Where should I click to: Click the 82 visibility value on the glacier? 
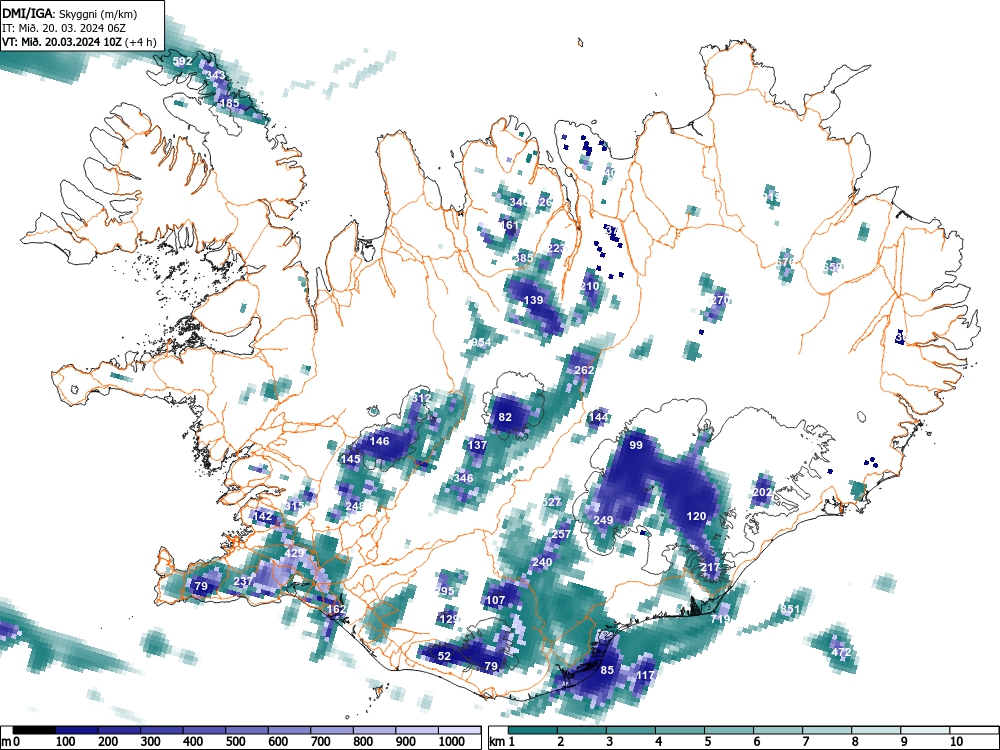(x=505, y=418)
